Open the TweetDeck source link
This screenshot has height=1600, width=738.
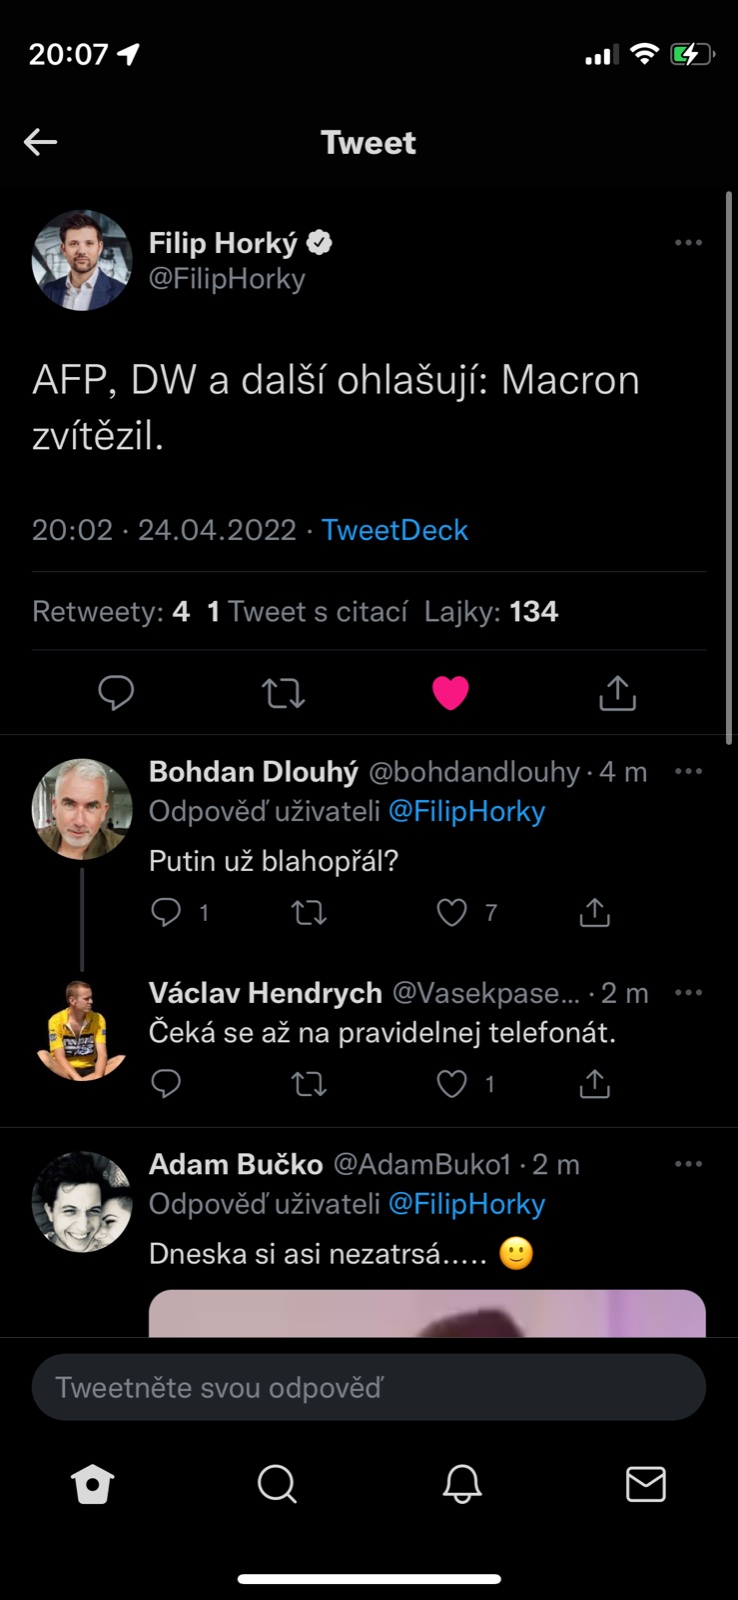(395, 530)
